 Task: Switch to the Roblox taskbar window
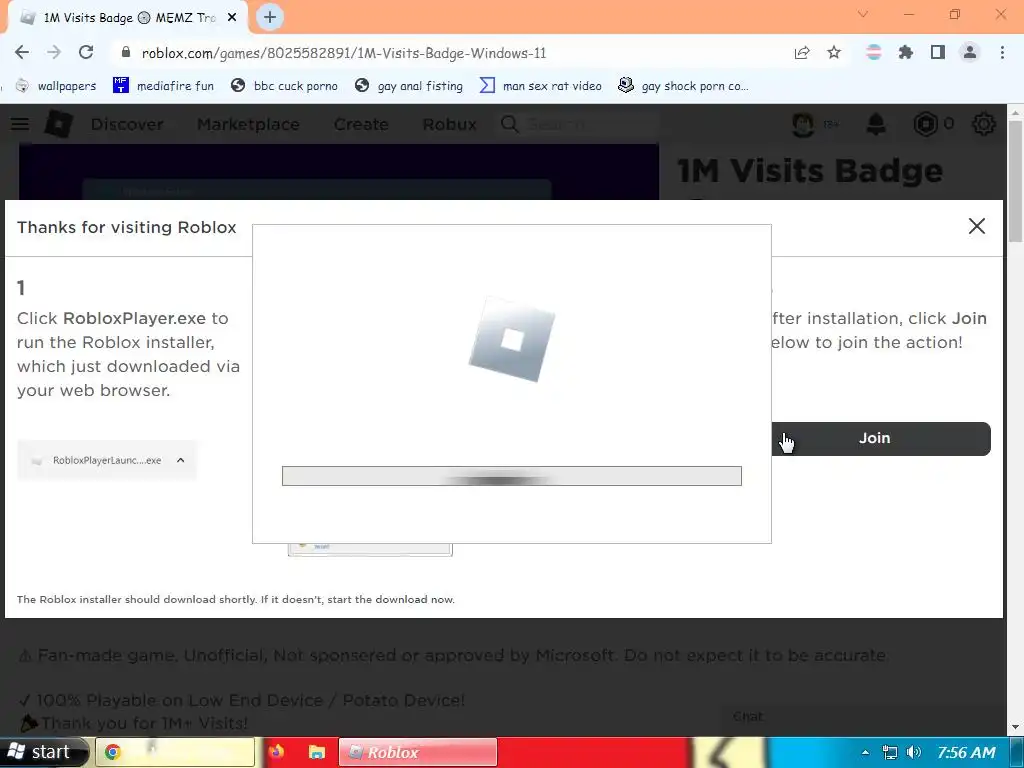click(418, 752)
